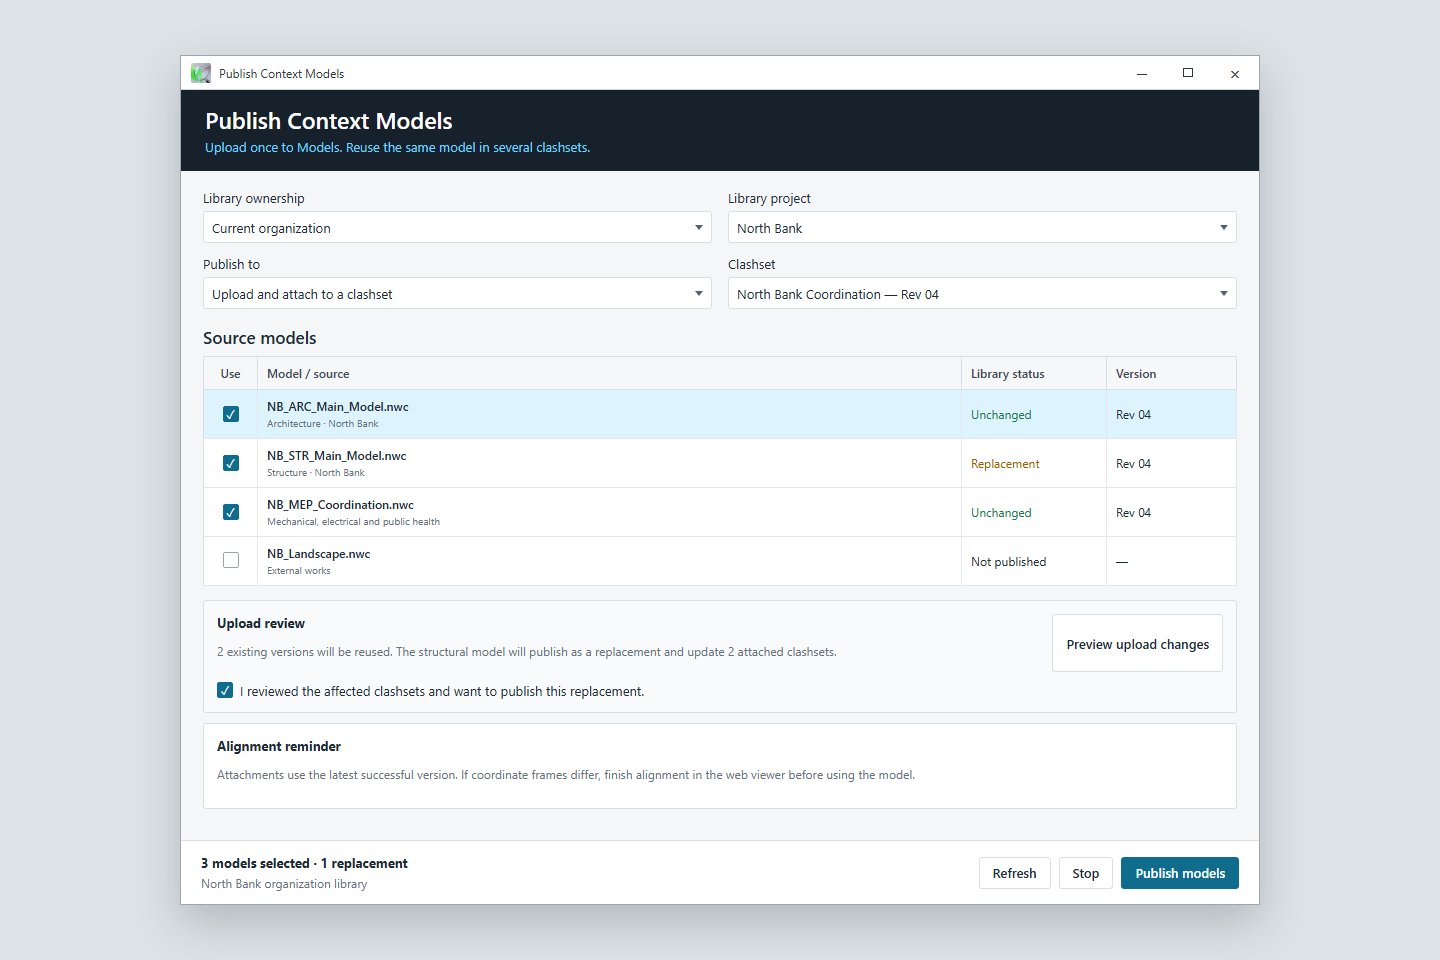Toggle the reviewed affected clashsets confirmation checkbox

coord(225,690)
